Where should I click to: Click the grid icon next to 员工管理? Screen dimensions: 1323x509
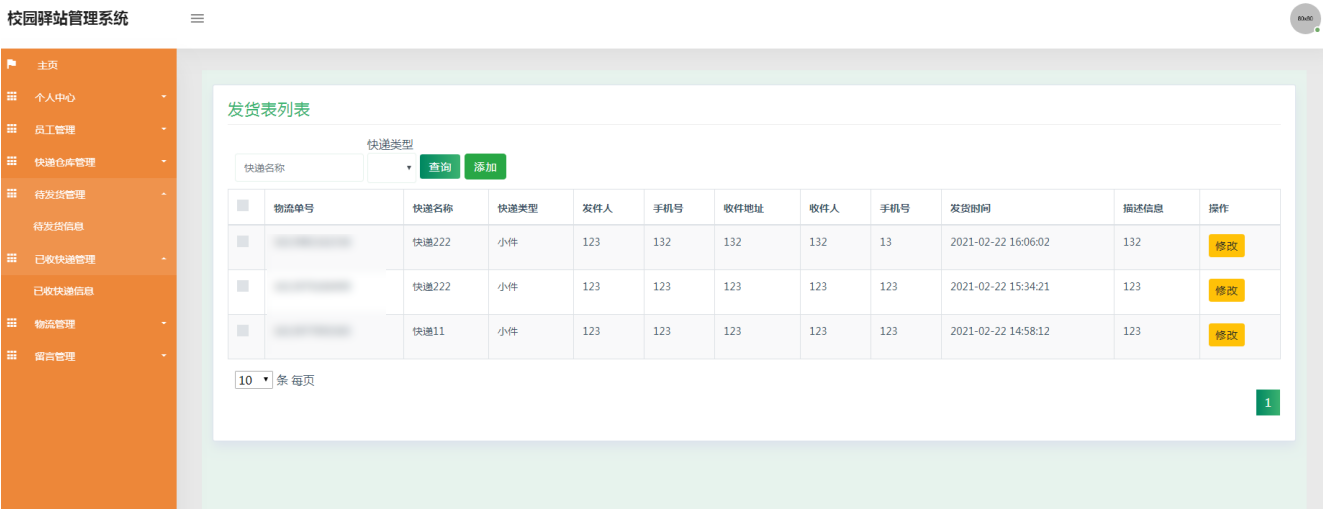[x=12, y=129]
